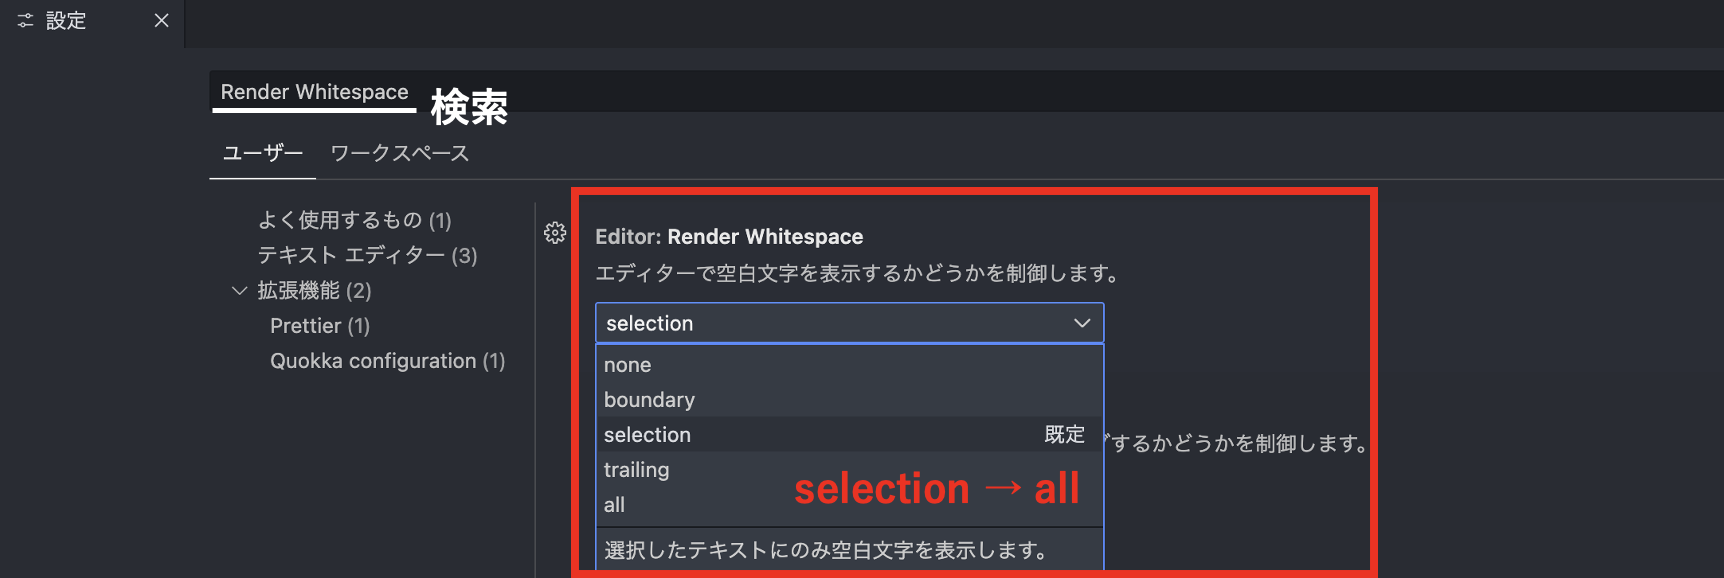Switch to the ワークスペース tab

398,152
